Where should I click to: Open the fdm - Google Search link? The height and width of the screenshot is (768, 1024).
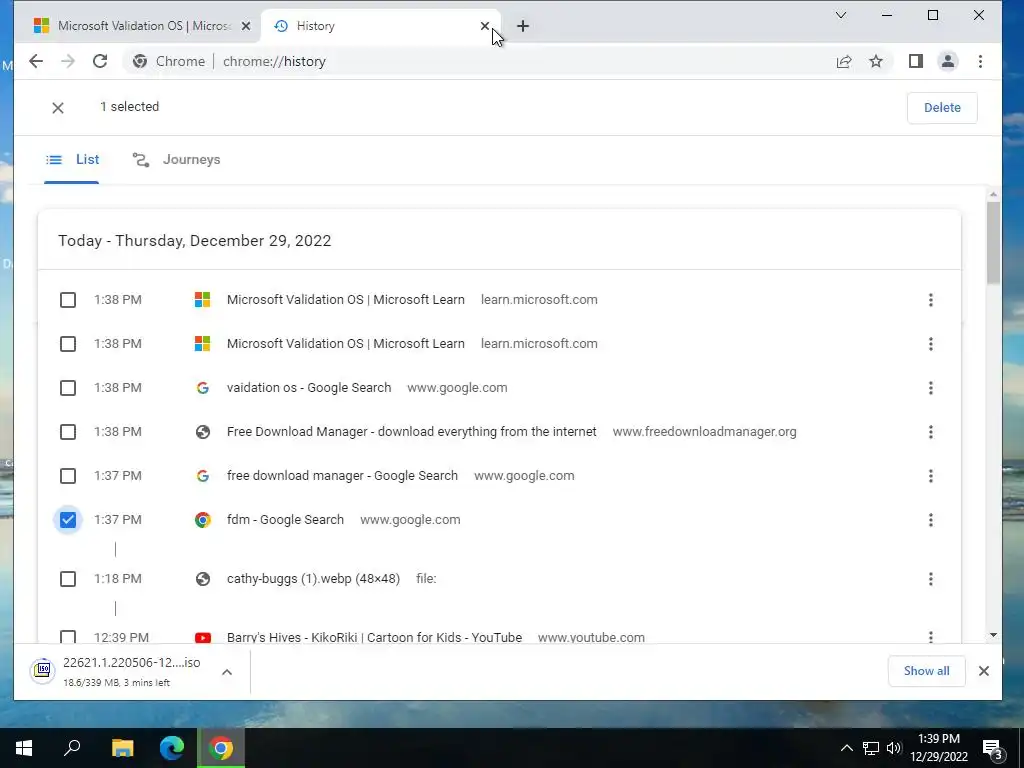point(285,520)
